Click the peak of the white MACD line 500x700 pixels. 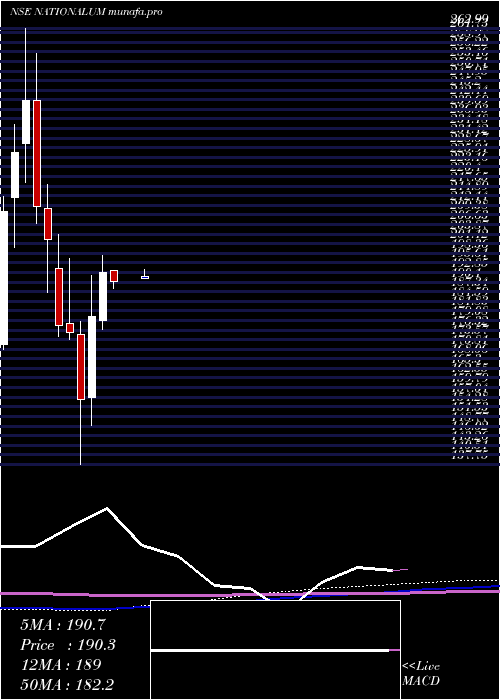tap(107, 508)
